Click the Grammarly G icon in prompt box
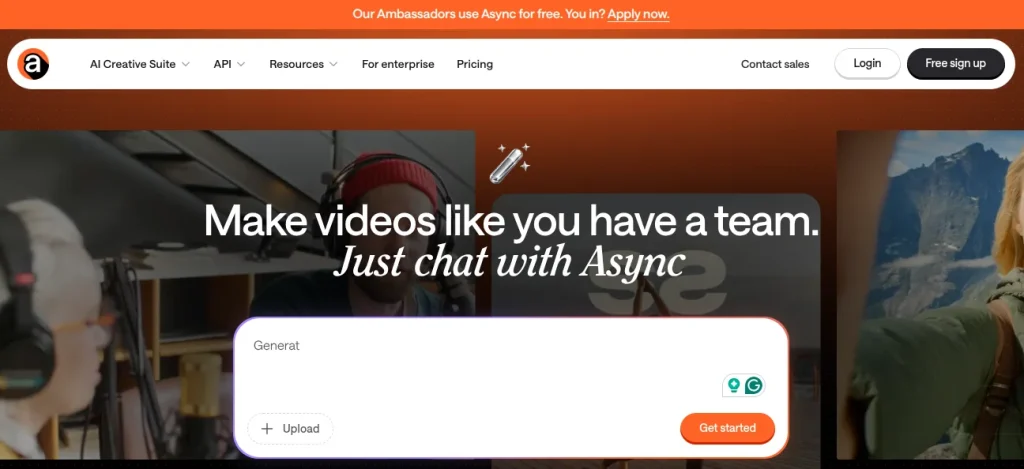Image resolution: width=1024 pixels, height=469 pixels. coord(754,385)
